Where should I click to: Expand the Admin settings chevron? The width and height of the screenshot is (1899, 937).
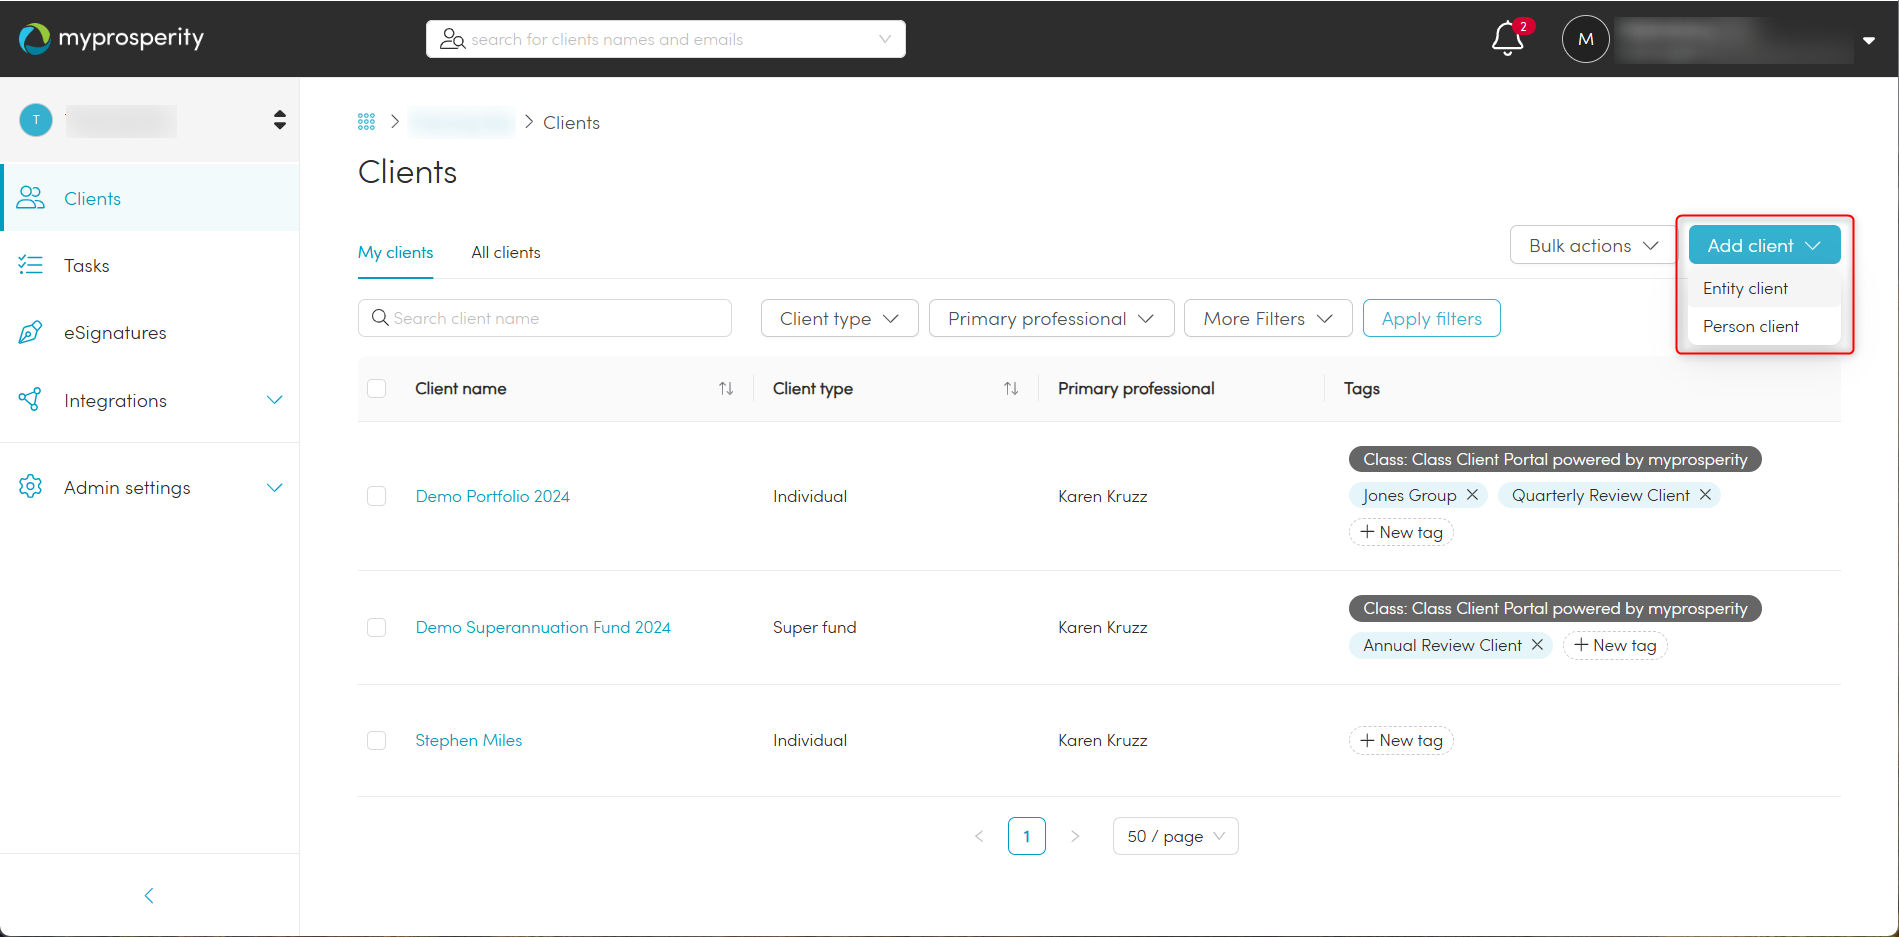[x=274, y=488]
